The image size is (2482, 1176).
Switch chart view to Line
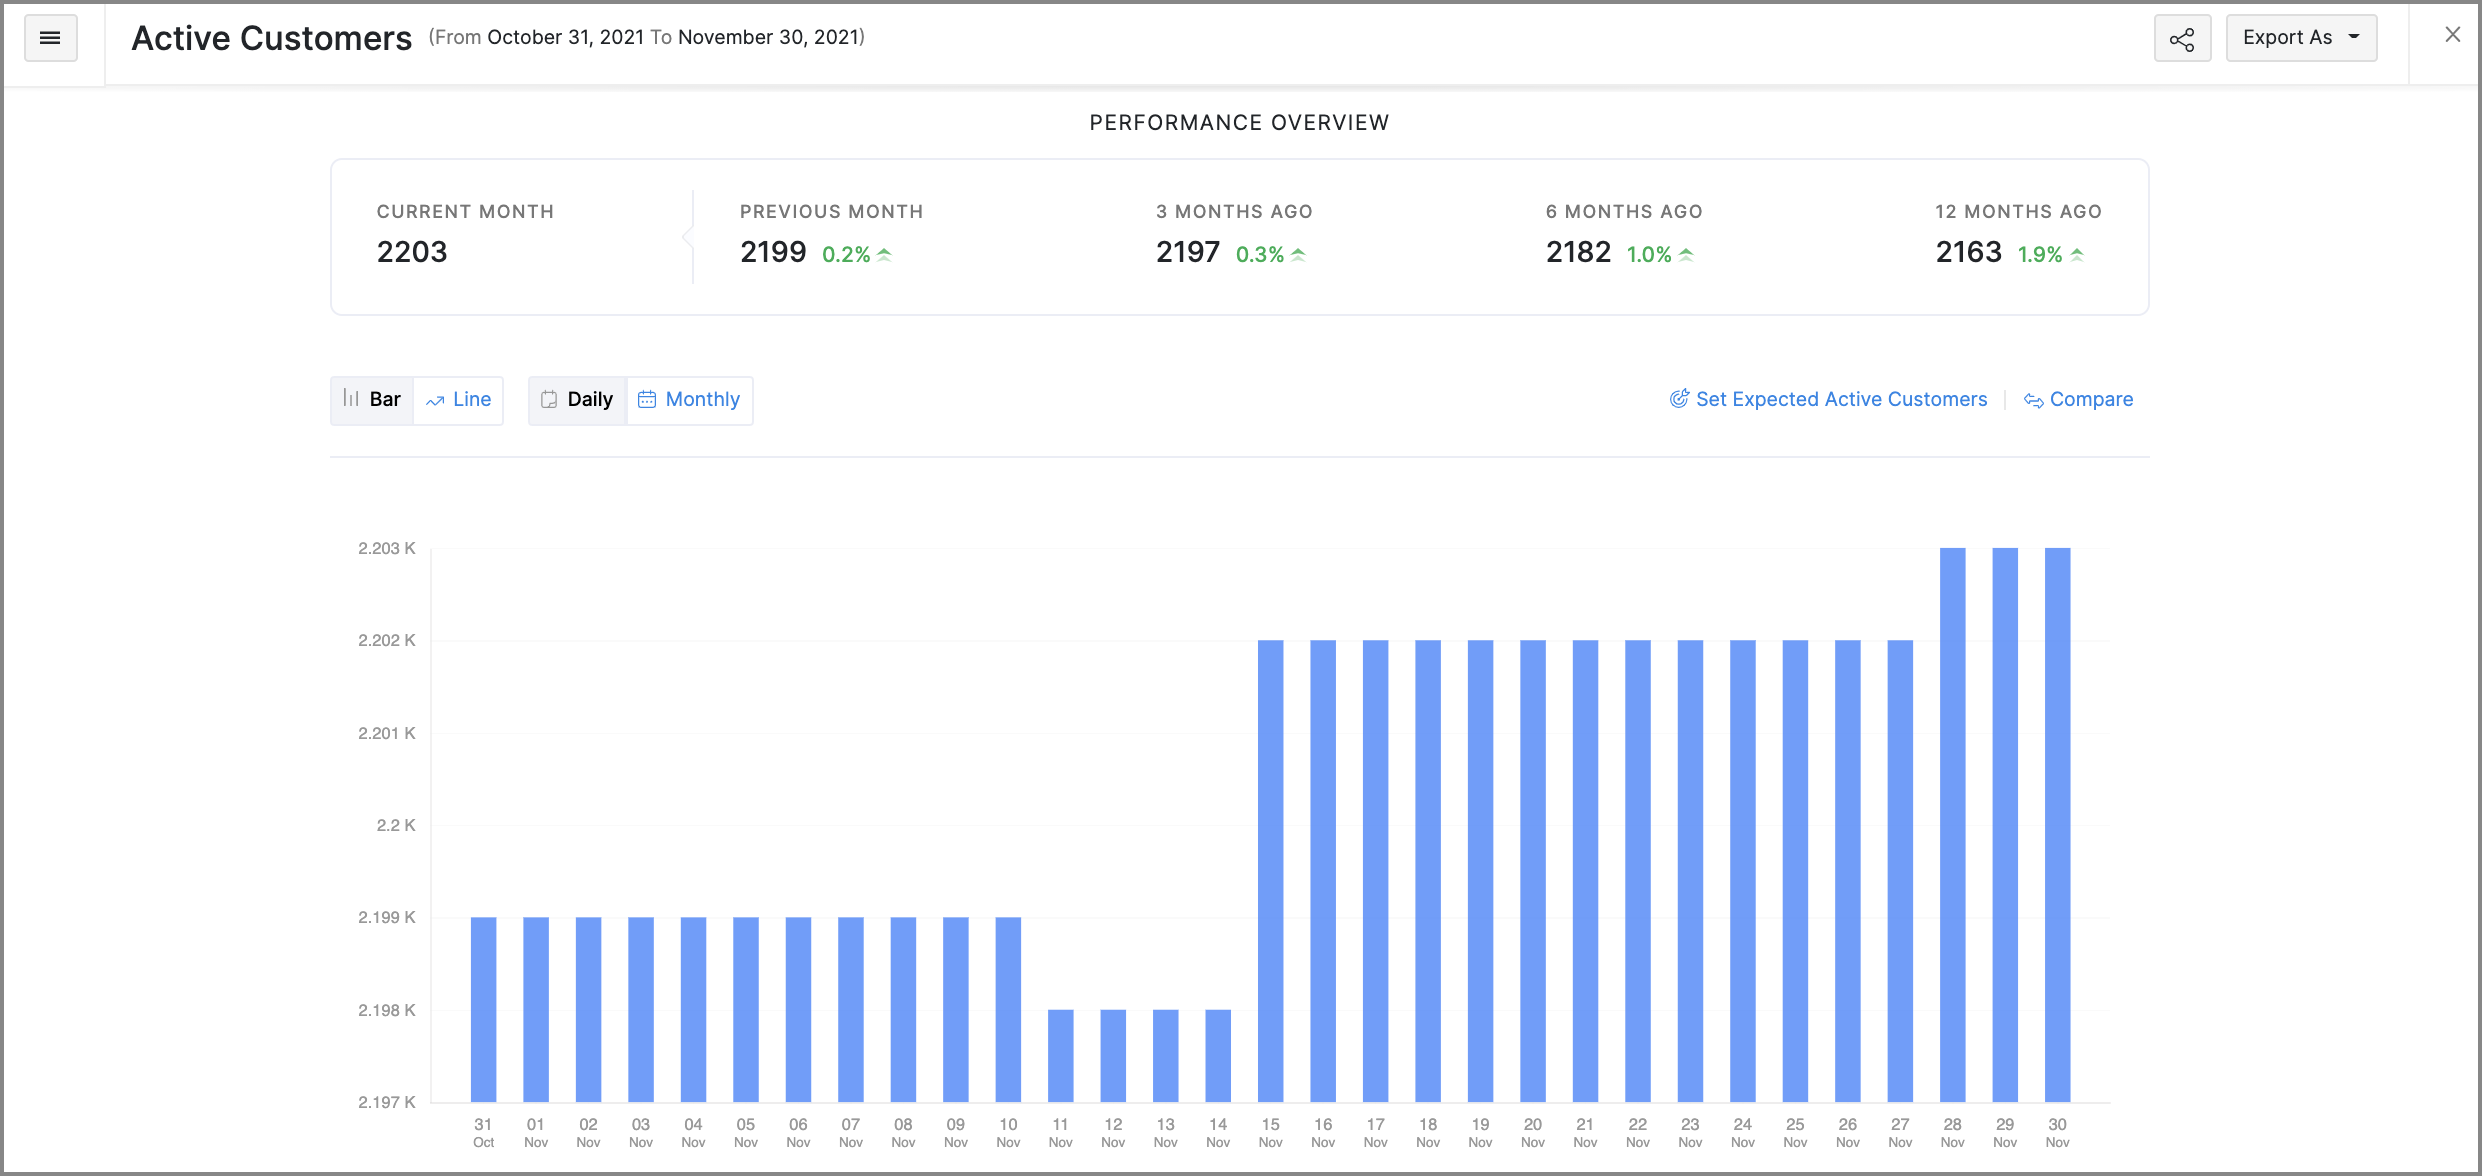click(x=471, y=399)
